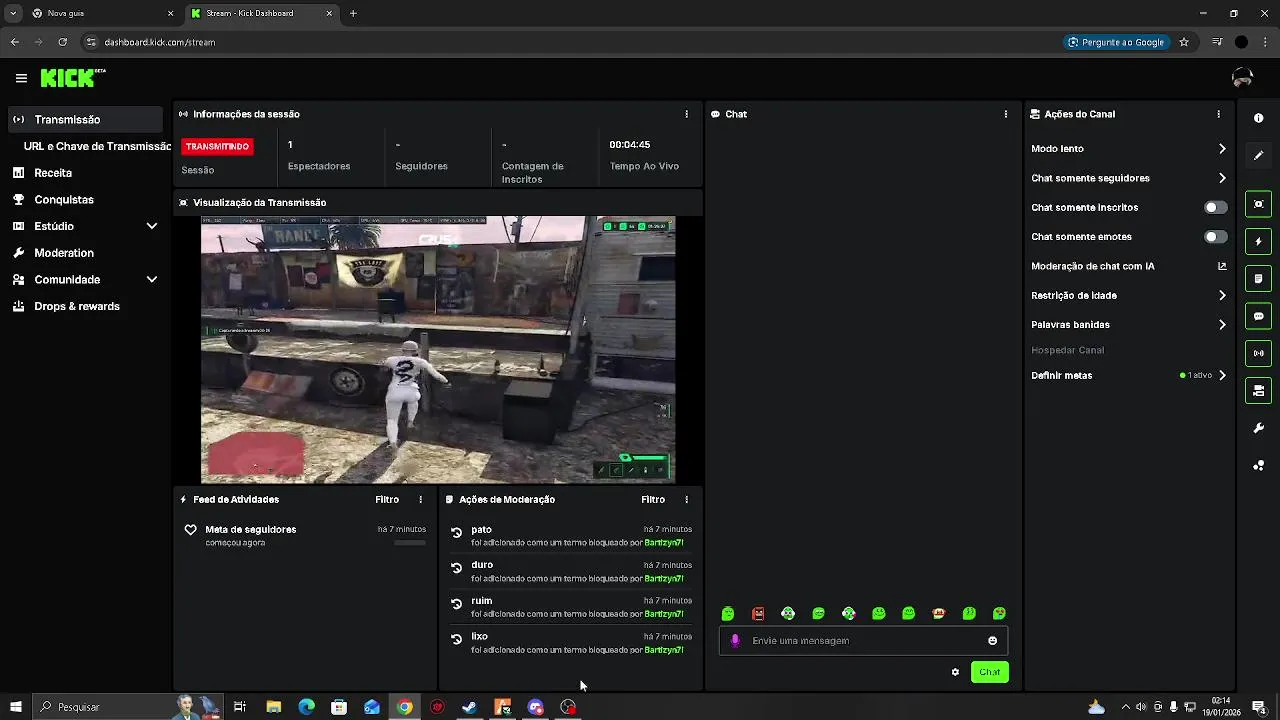Open URL e Chave de Transmissão
The image size is (1280, 720).
coord(97,146)
